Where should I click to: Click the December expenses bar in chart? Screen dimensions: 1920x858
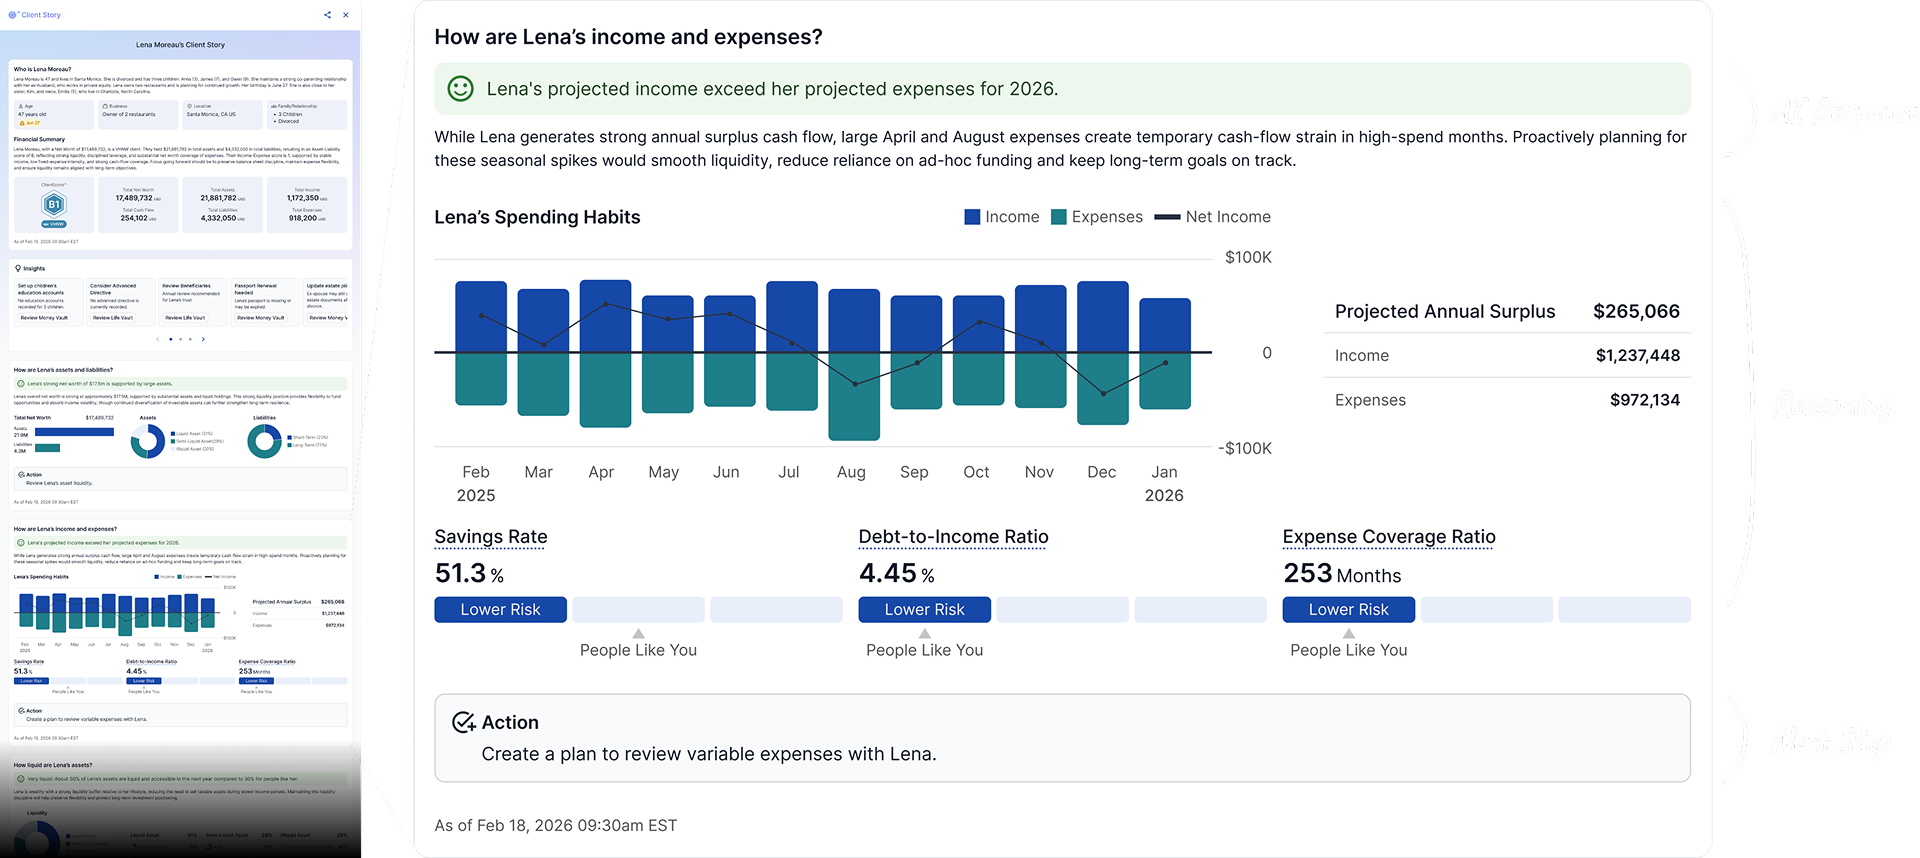(x=1103, y=389)
